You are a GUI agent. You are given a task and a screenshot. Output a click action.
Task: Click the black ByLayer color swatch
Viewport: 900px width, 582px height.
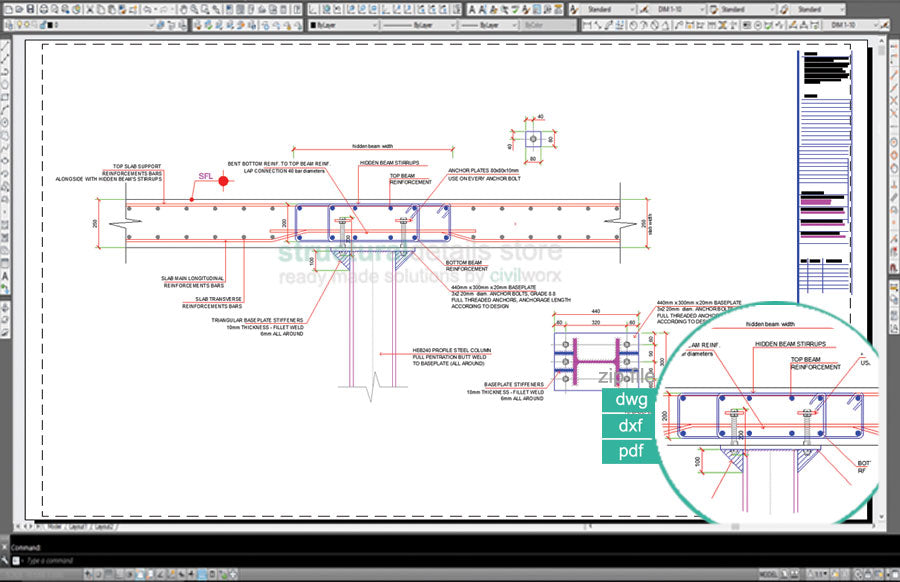point(314,24)
